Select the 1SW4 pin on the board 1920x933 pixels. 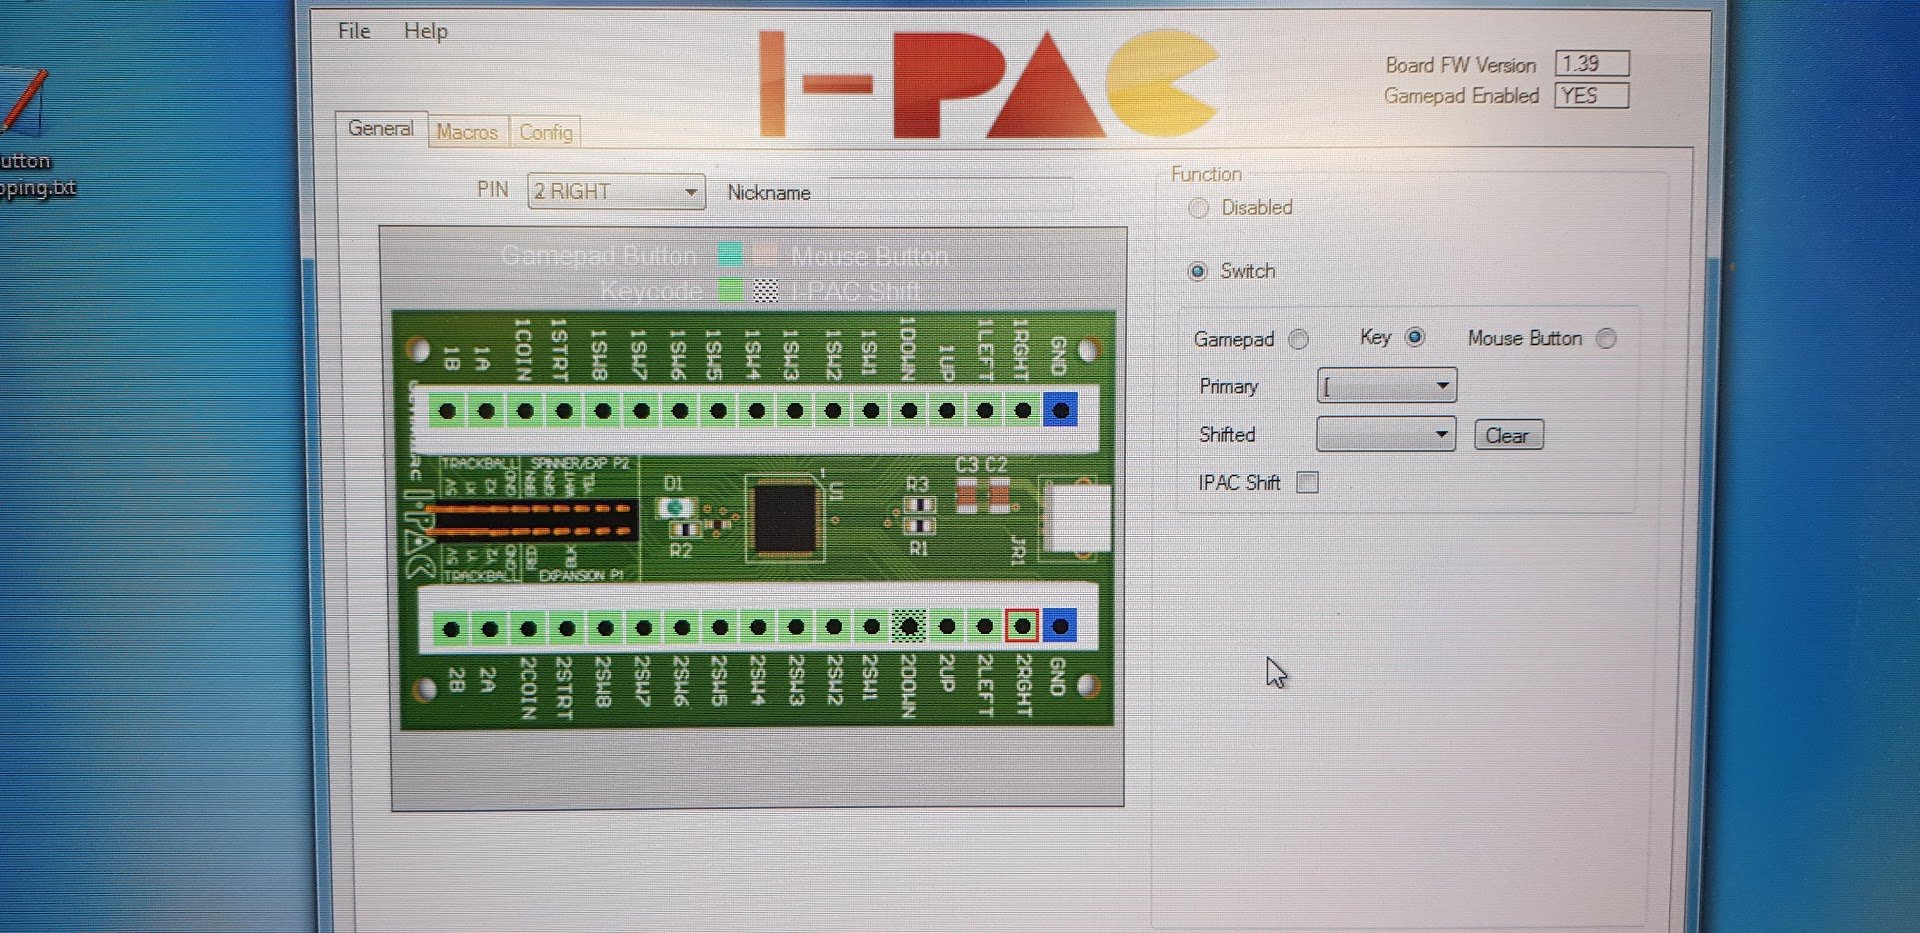coord(756,410)
